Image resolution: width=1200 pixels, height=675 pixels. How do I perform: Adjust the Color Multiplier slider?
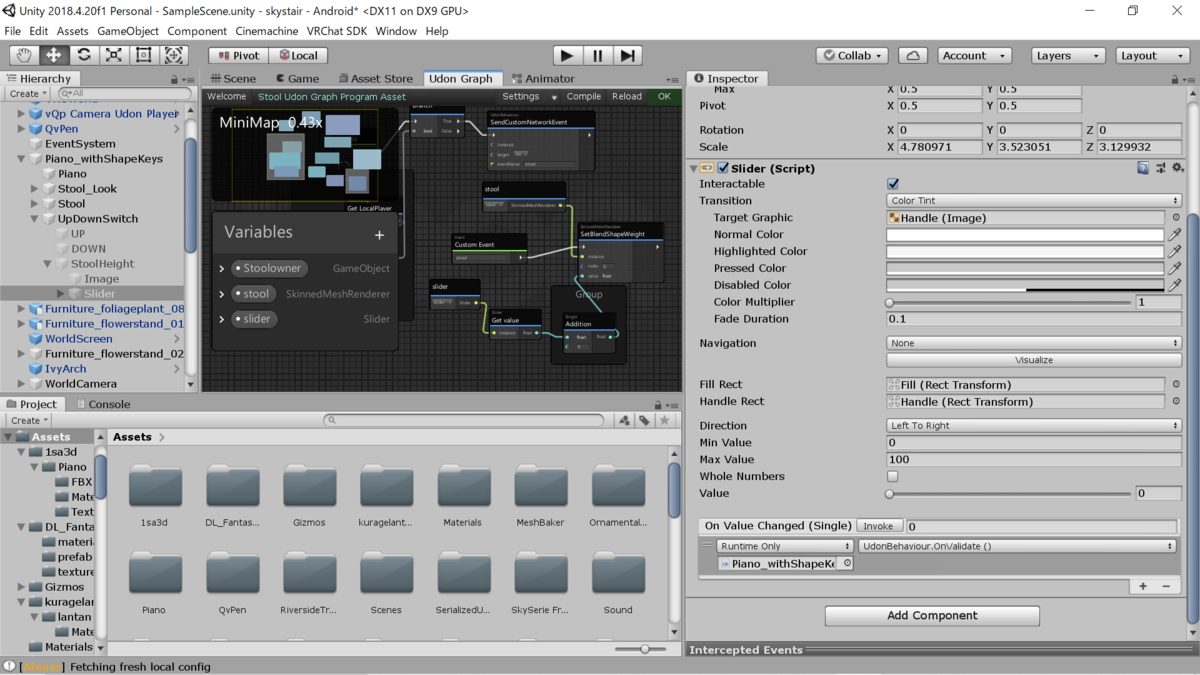coord(1008,302)
